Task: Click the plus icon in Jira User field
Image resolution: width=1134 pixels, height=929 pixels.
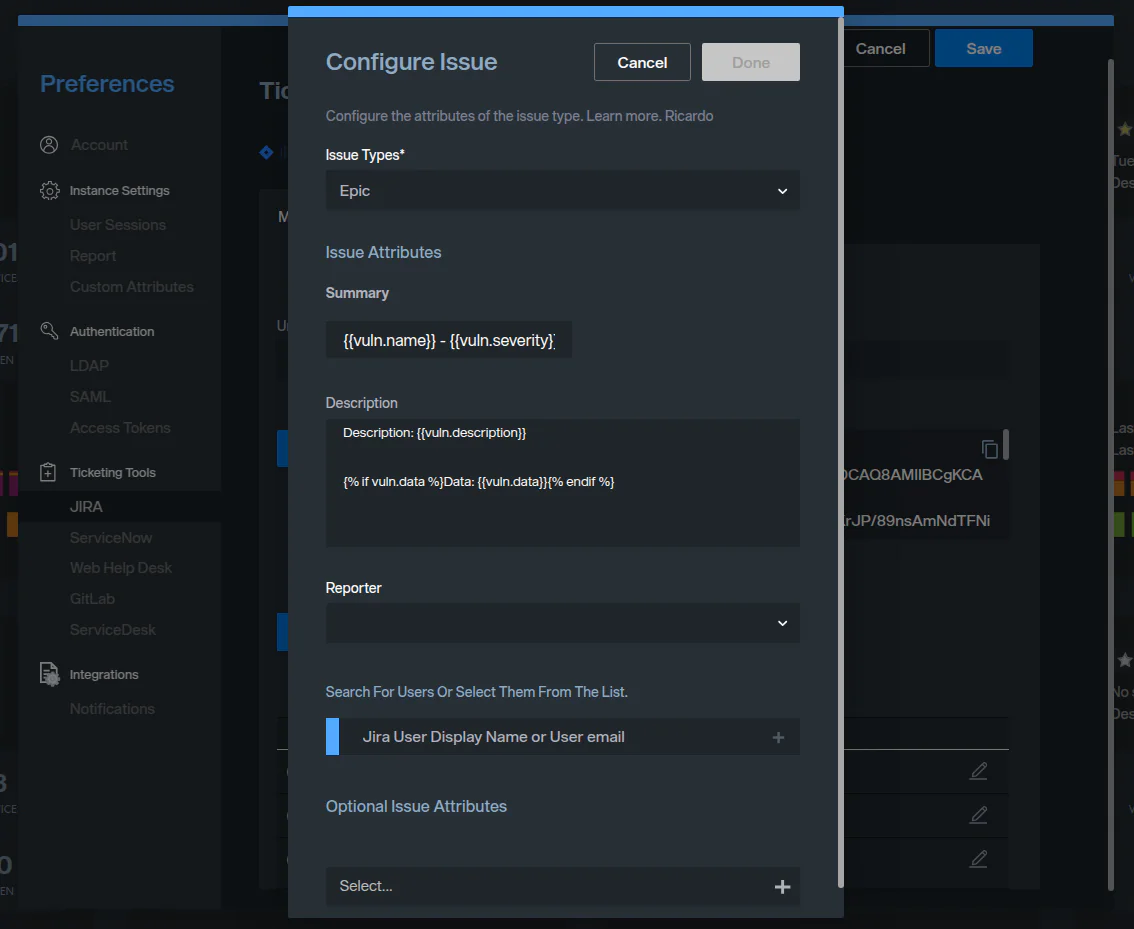Action: tap(778, 738)
